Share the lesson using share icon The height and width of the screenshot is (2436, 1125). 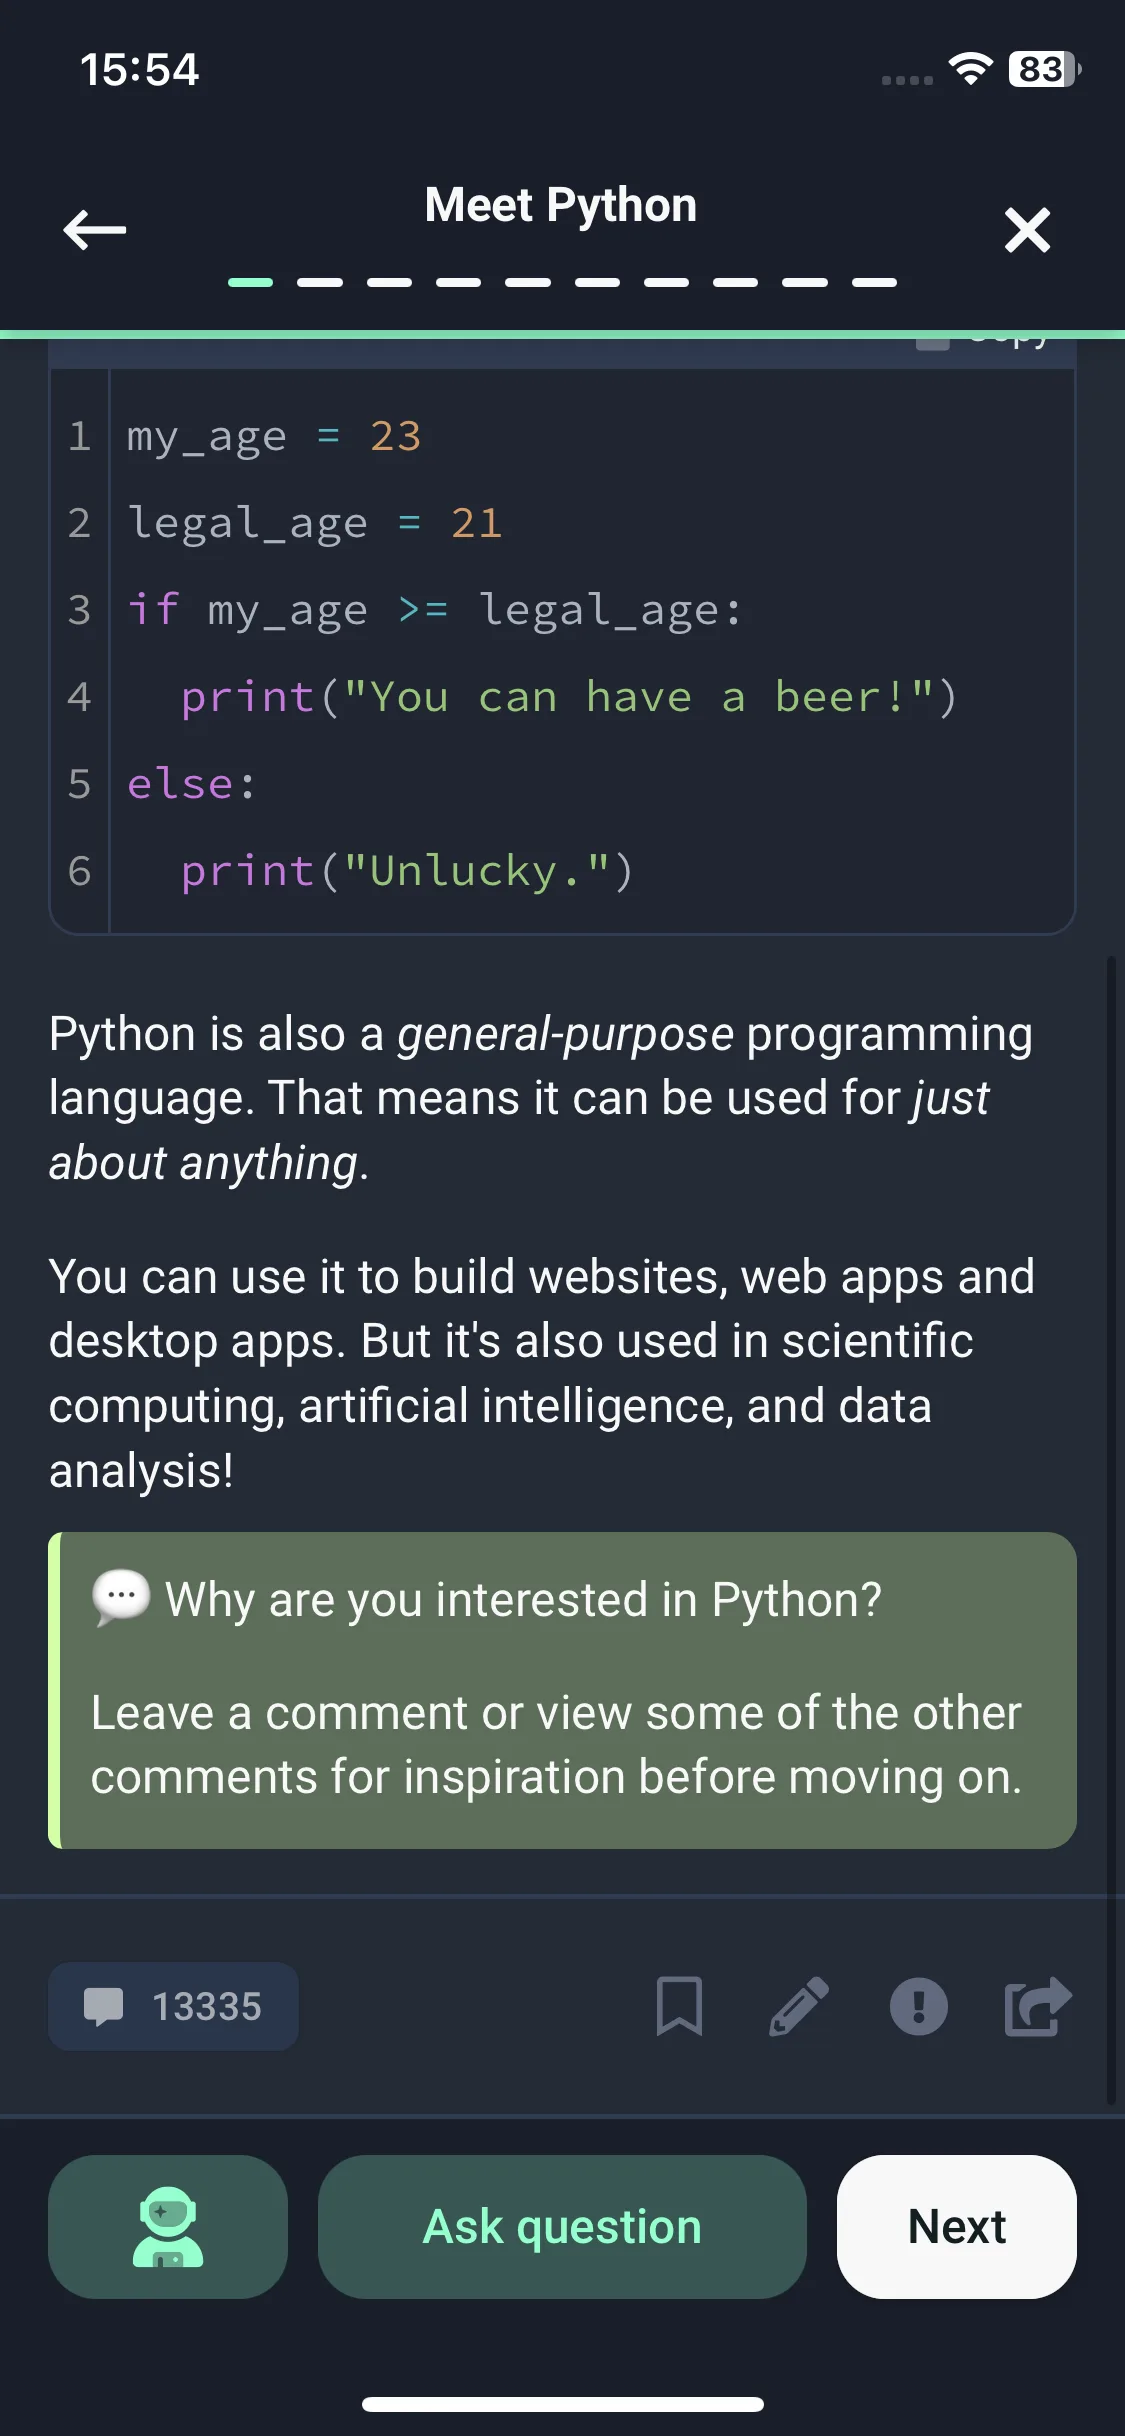[1037, 2006]
